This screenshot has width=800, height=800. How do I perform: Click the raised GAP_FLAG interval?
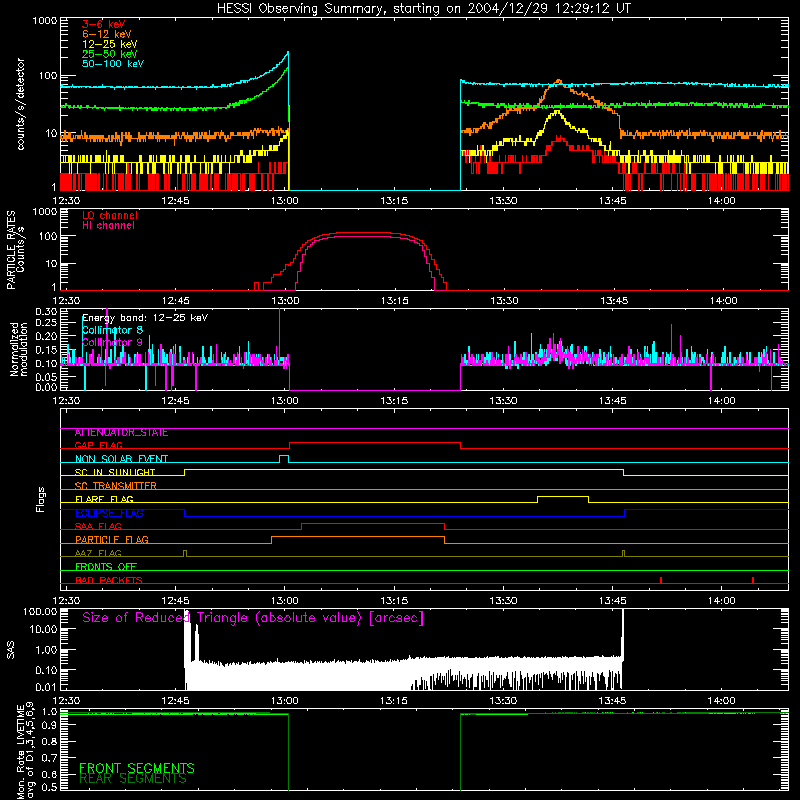pyautogui.click(x=375, y=443)
